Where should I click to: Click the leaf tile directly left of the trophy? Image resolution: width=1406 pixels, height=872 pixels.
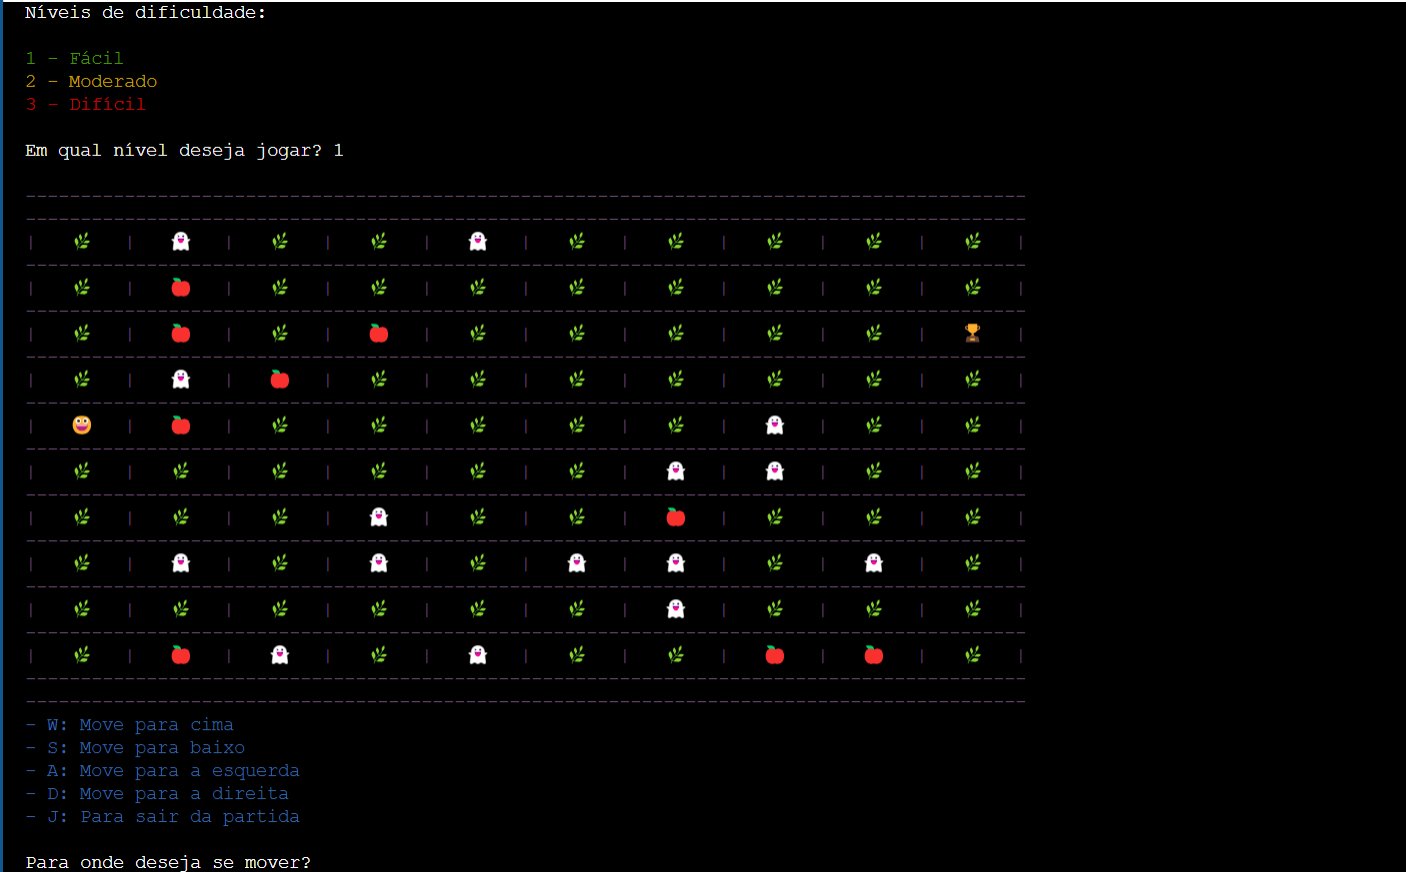tap(874, 333)
